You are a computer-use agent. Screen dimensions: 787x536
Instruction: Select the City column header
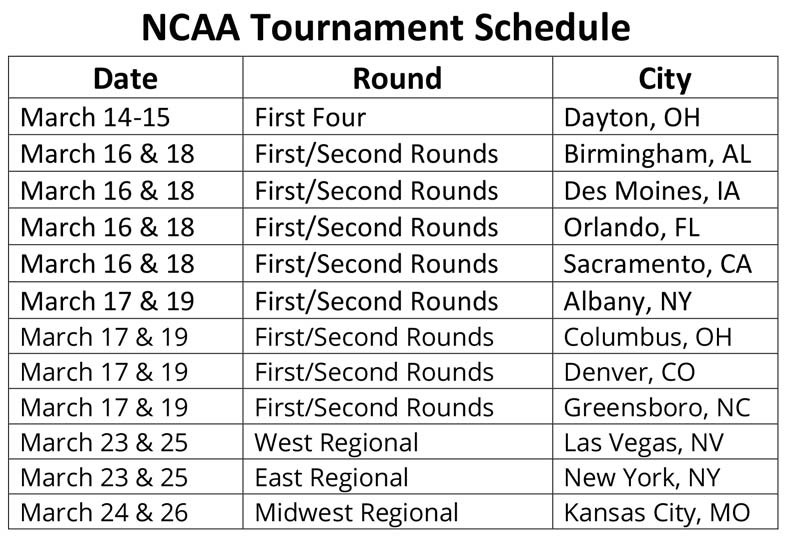click(665, 78)
